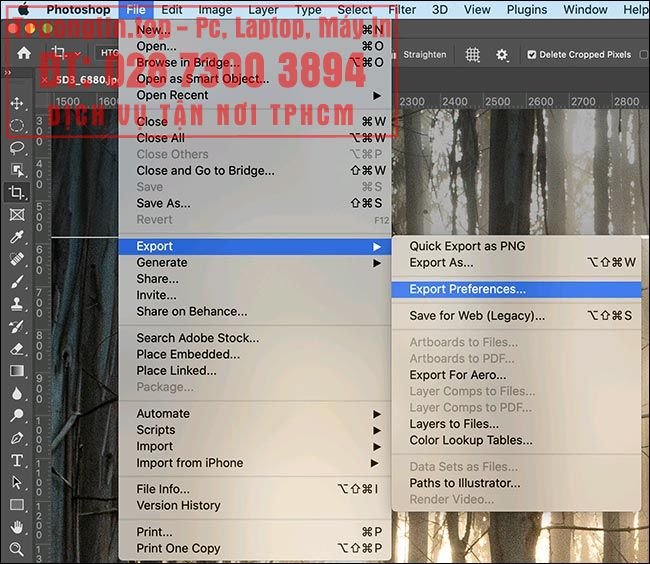Expand the Scripts submenu
This screenshot has width=650, height=564.
(255, 430)
